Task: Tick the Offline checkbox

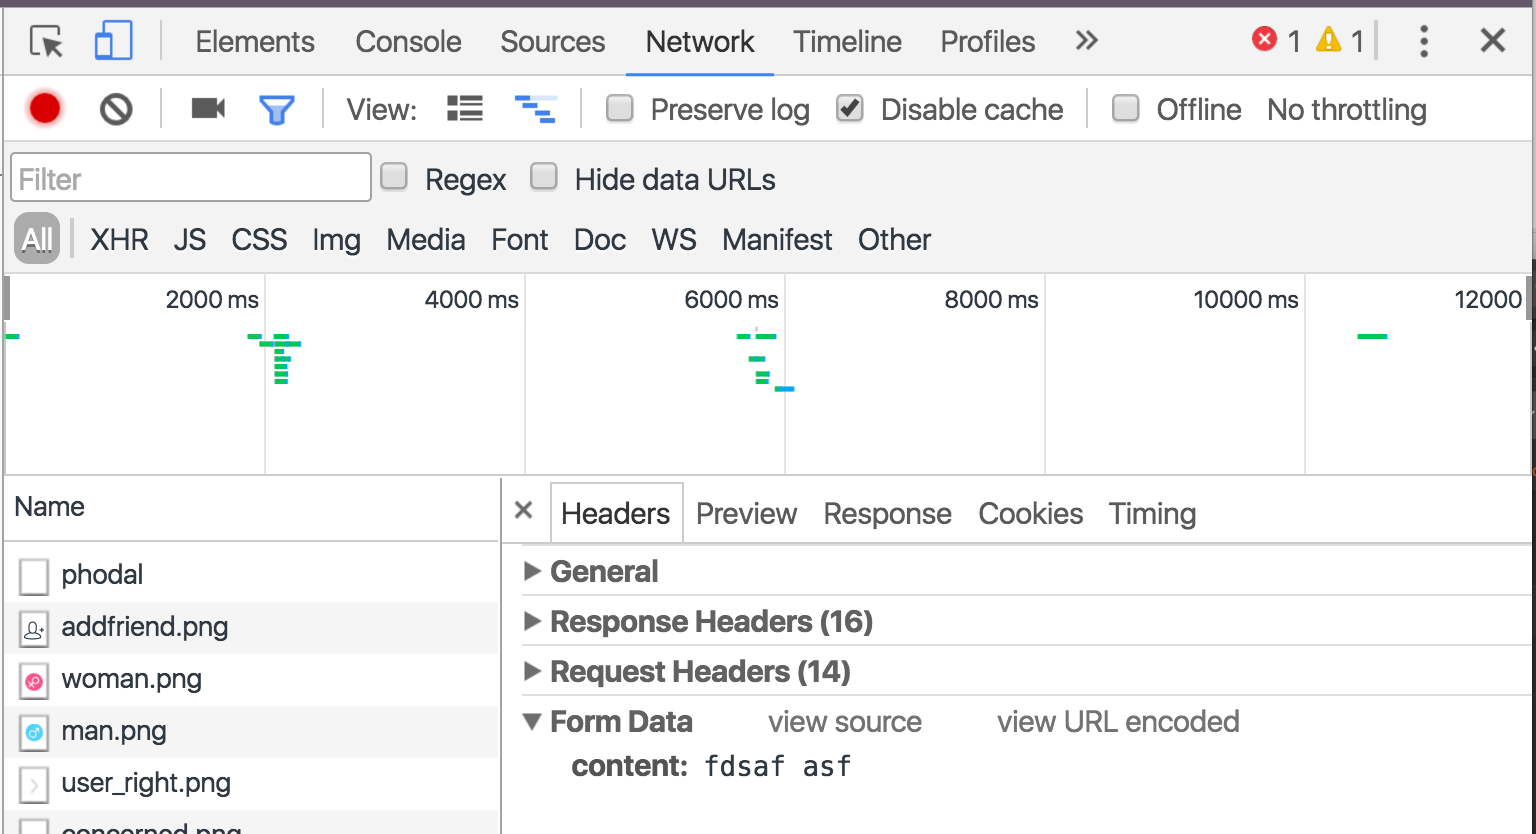Action: [1126, 108]
